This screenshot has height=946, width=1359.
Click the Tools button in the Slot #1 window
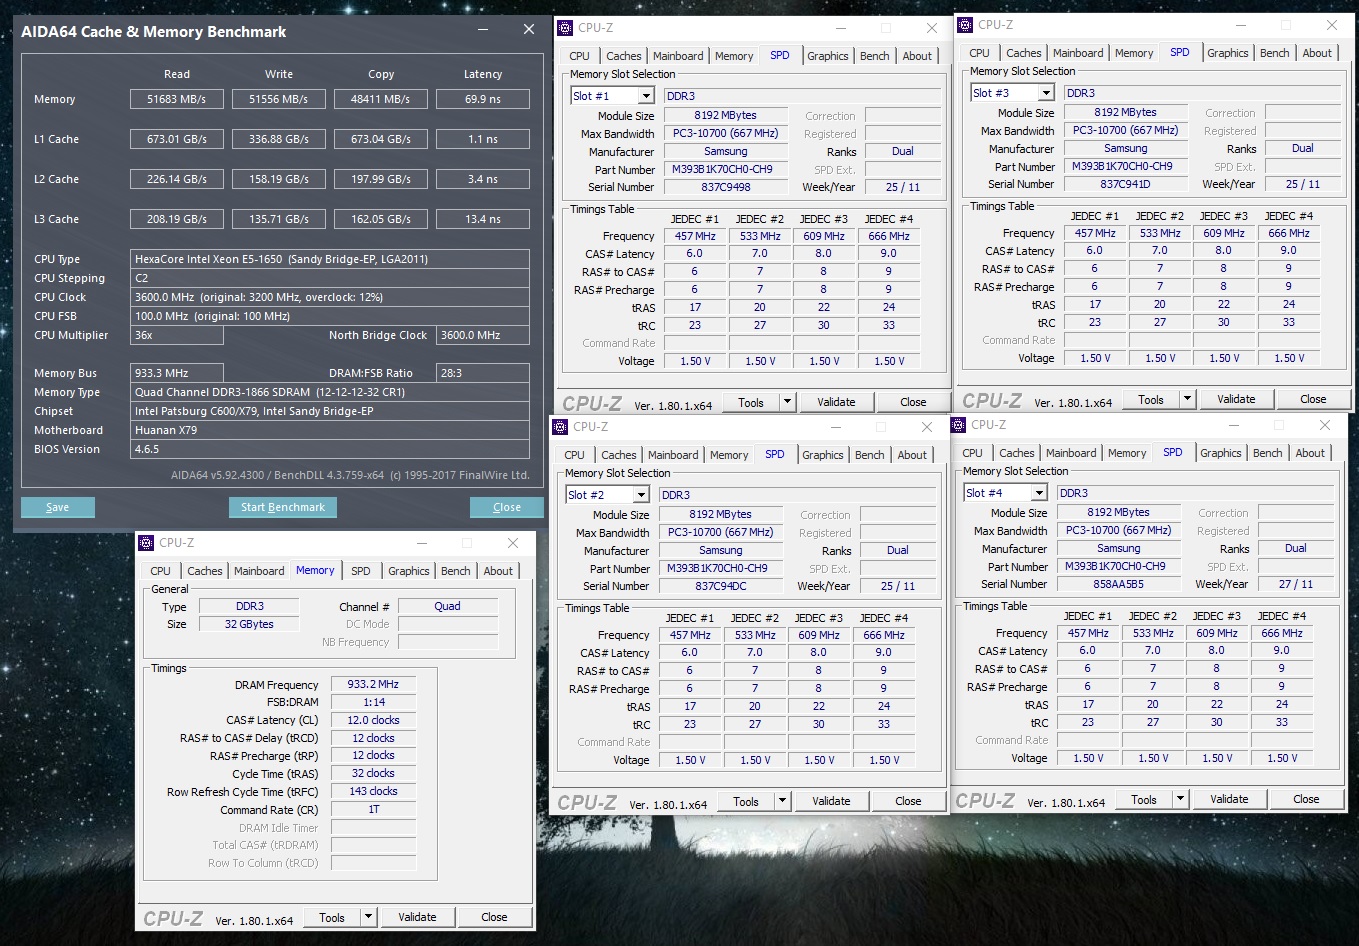tap(751, 402)
